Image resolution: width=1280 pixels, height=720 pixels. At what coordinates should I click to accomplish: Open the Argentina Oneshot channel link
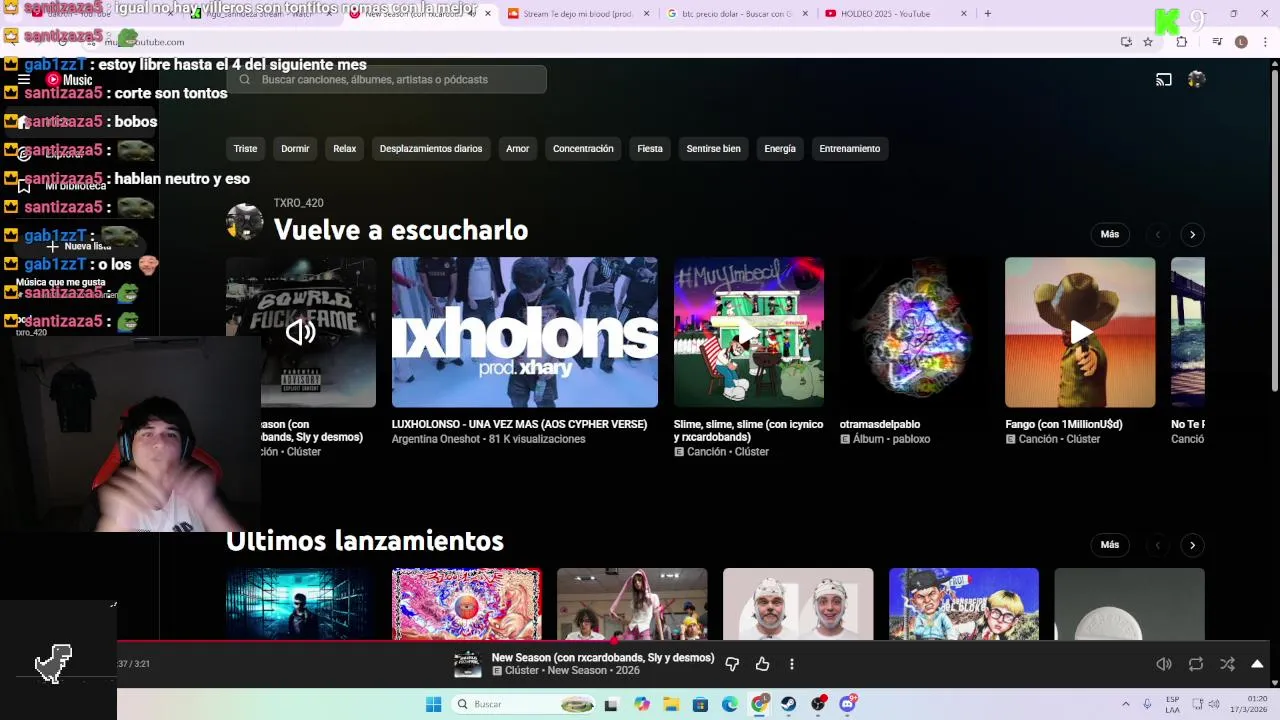point(437,439)
